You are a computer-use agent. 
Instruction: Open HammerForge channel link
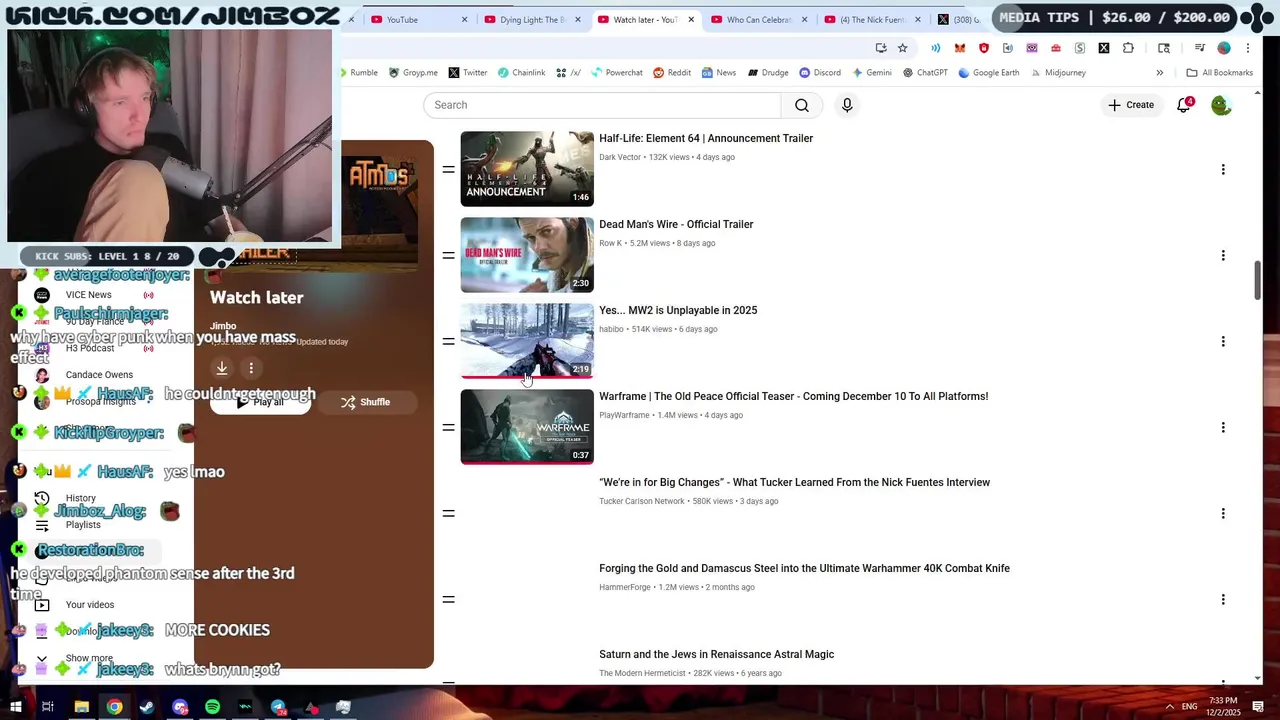pos(625,587)
